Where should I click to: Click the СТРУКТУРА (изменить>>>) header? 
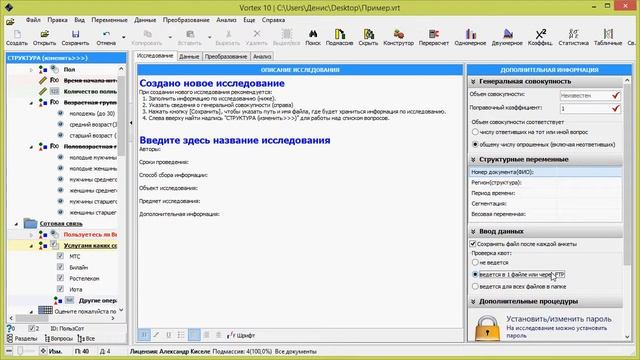pos(66,58)
